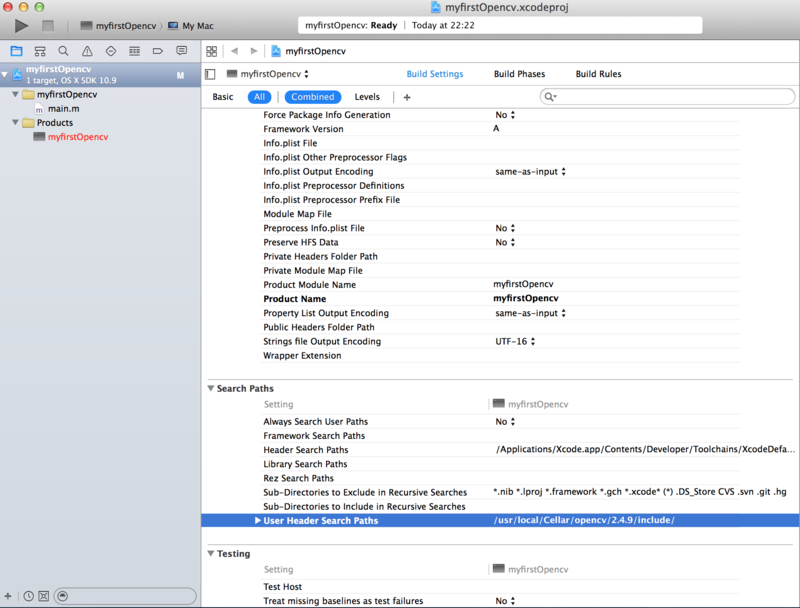The image size is (800, 608).
Task: Select the Library Search Paths row
Action: point(500,464)
